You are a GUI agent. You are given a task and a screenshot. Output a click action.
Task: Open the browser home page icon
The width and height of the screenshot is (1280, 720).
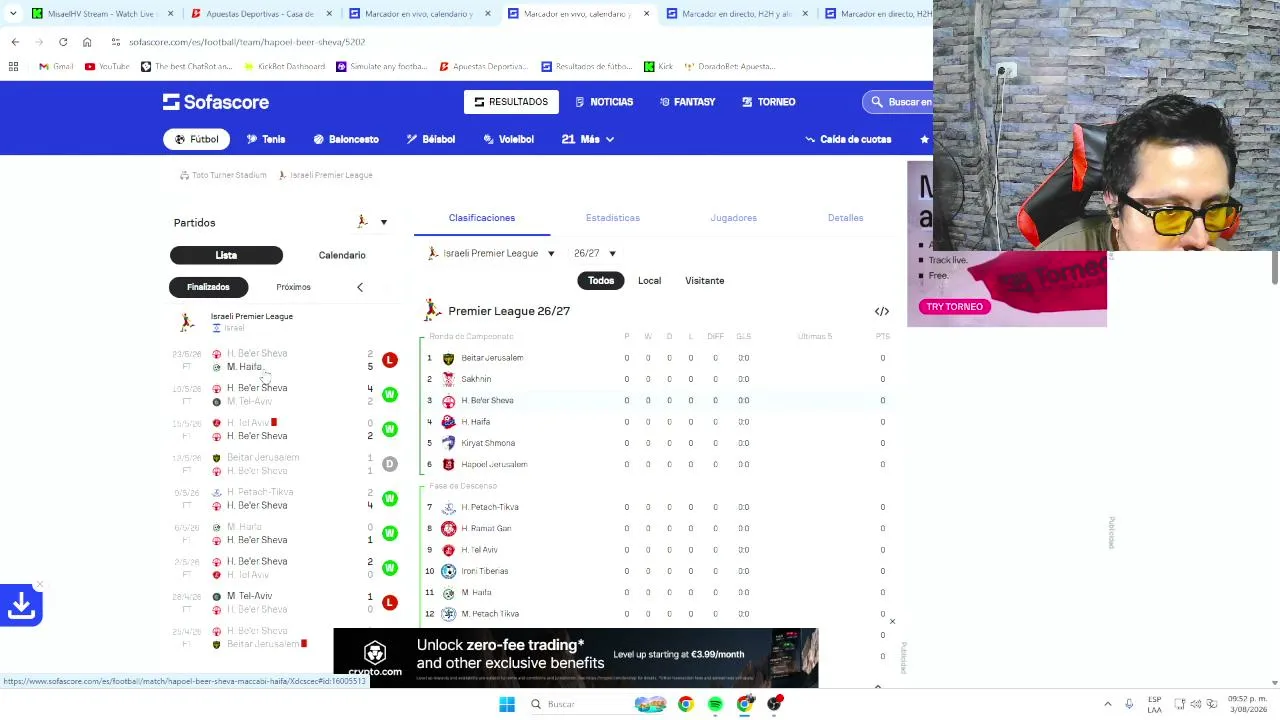click(87, 42)
